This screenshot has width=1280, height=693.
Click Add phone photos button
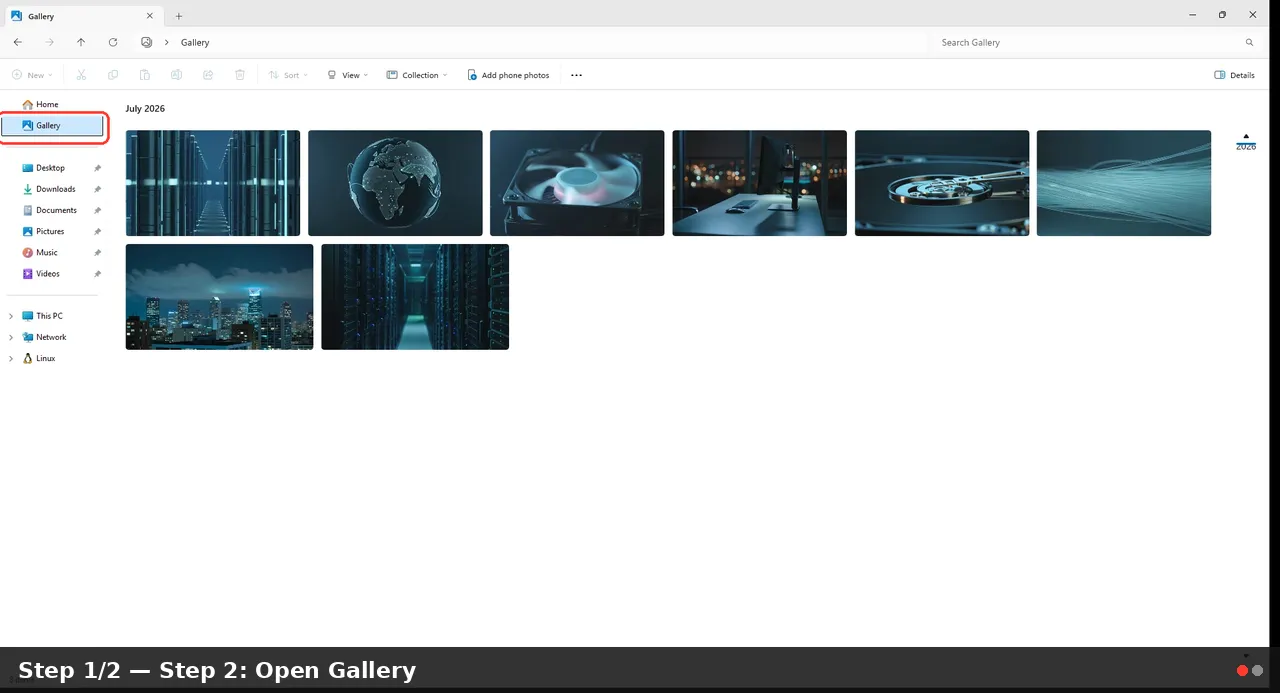[x=508, y=75]
